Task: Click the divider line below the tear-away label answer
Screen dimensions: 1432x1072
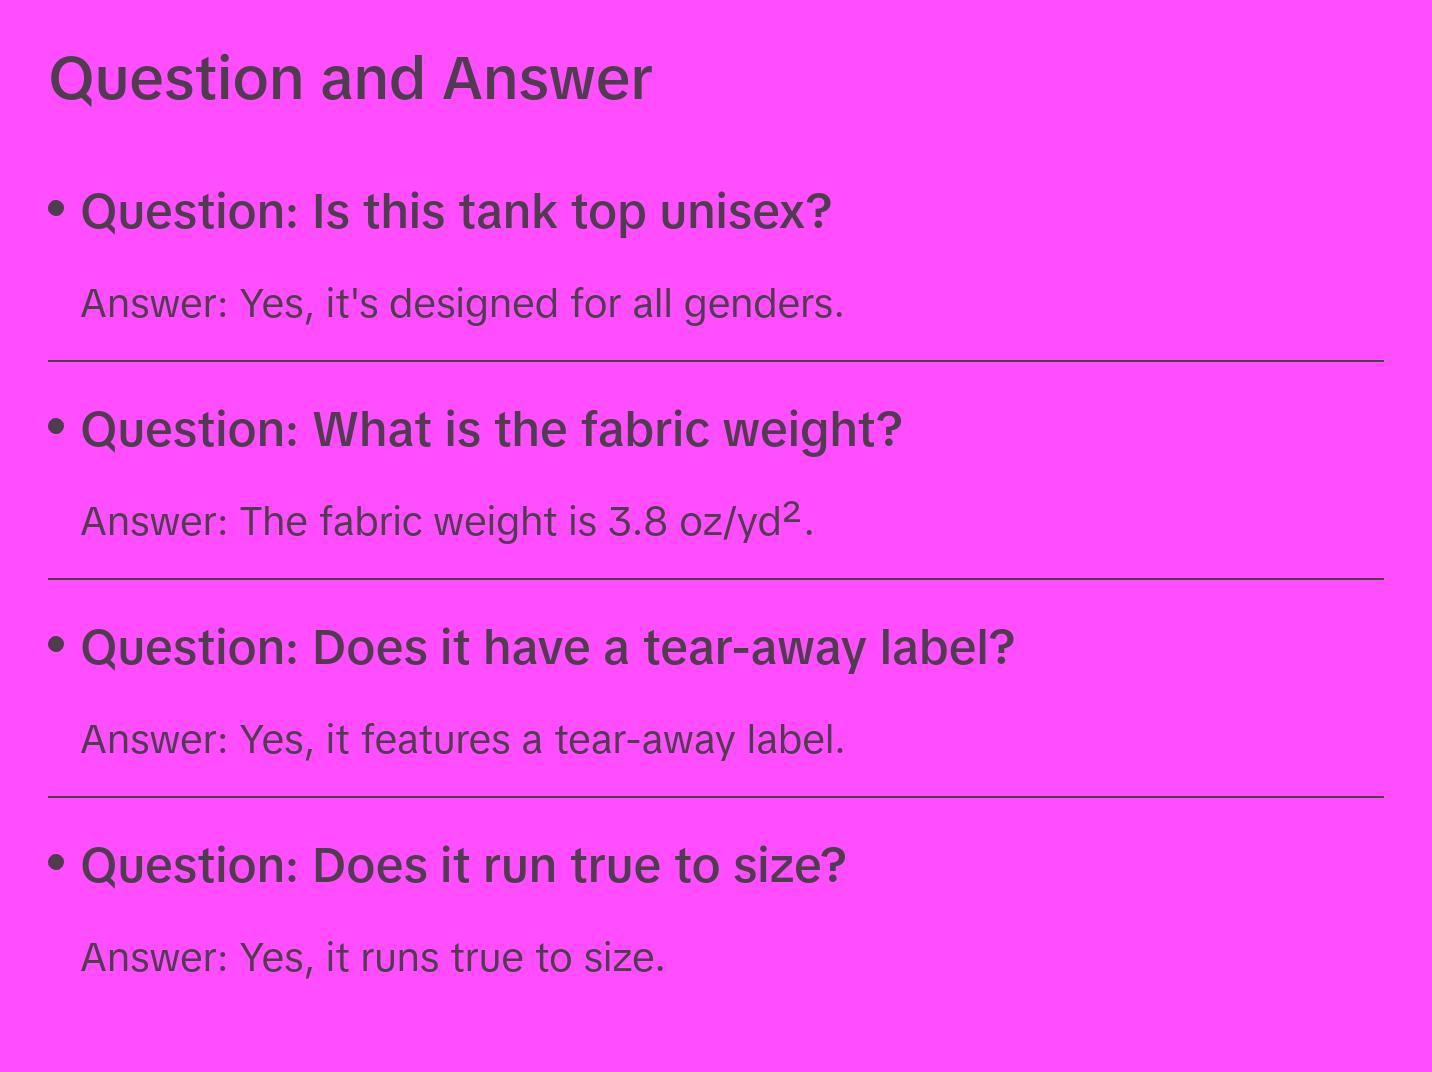Action: tap(716, 797)
